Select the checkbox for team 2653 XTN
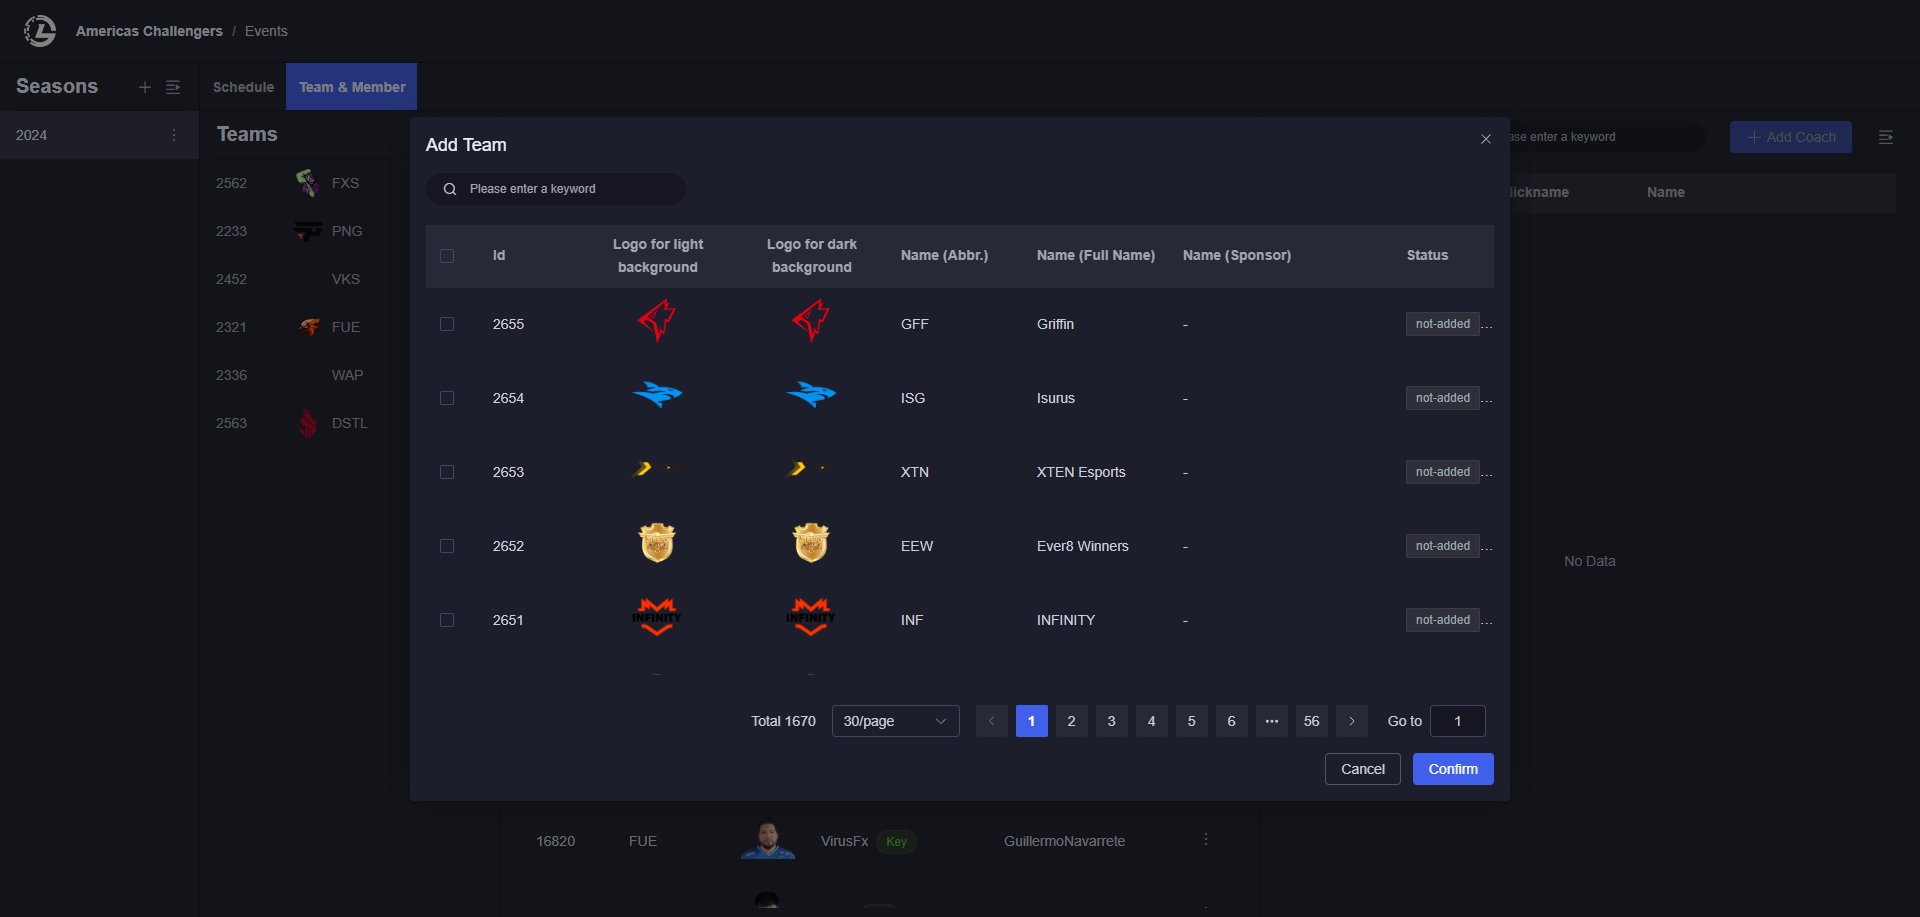1920x917 pixels. click(x=447, y=472)
